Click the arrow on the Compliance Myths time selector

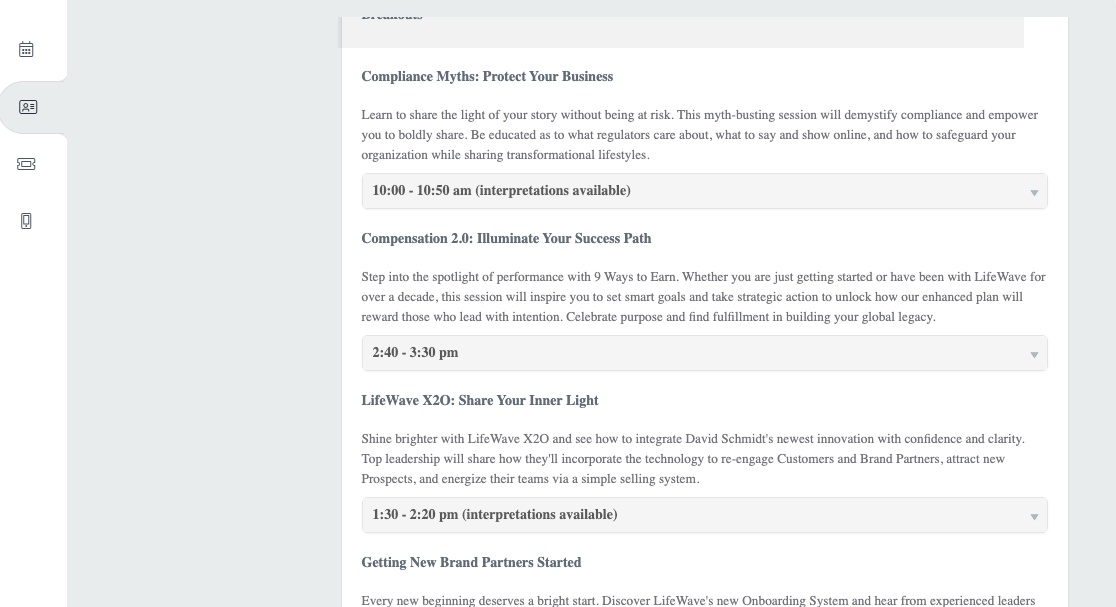coord(1034,192)
